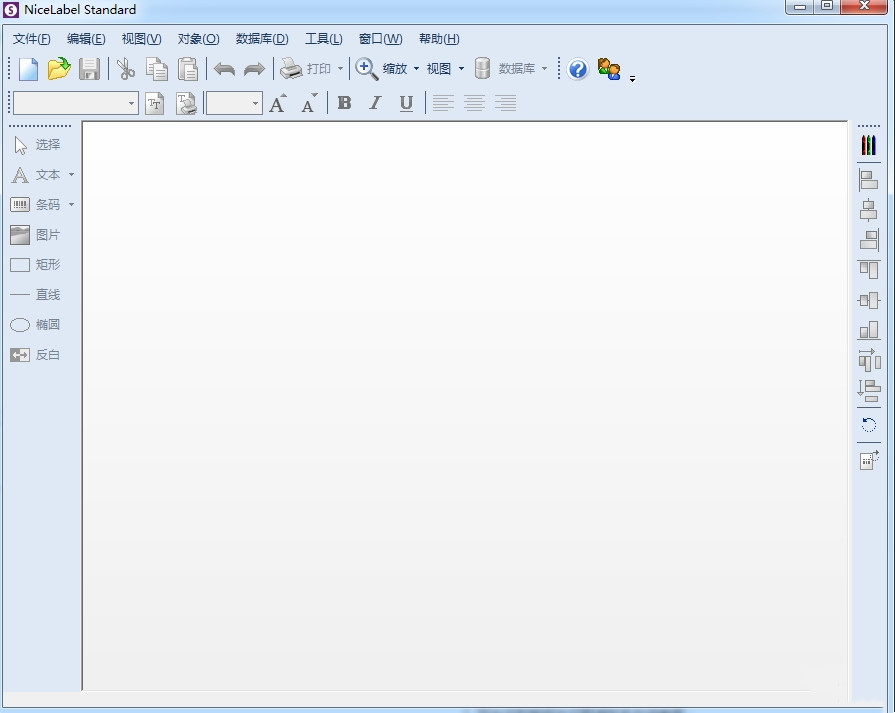Click the Paste clipboard icon
Image resolution: width=895 pixels, height=713 pixels.
[x=187, y=69]
